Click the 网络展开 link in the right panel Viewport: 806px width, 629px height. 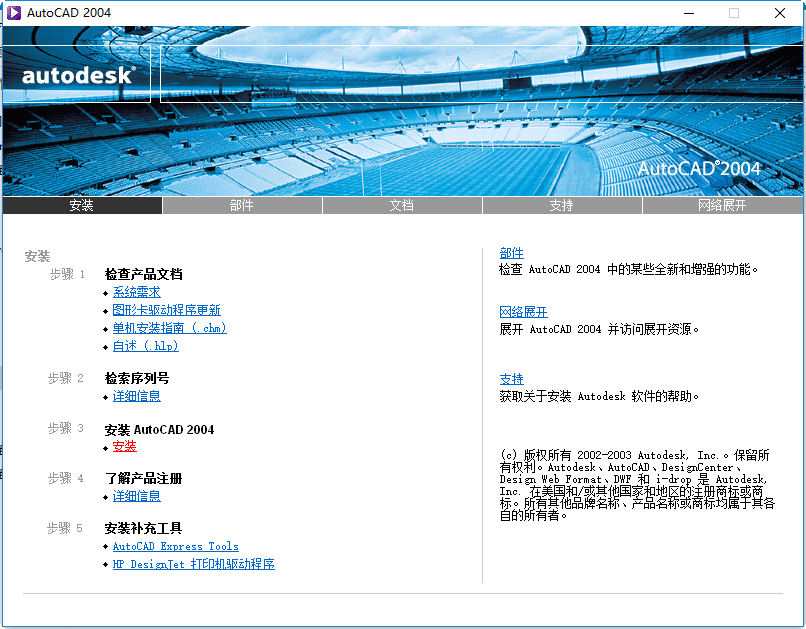(523, 311)
